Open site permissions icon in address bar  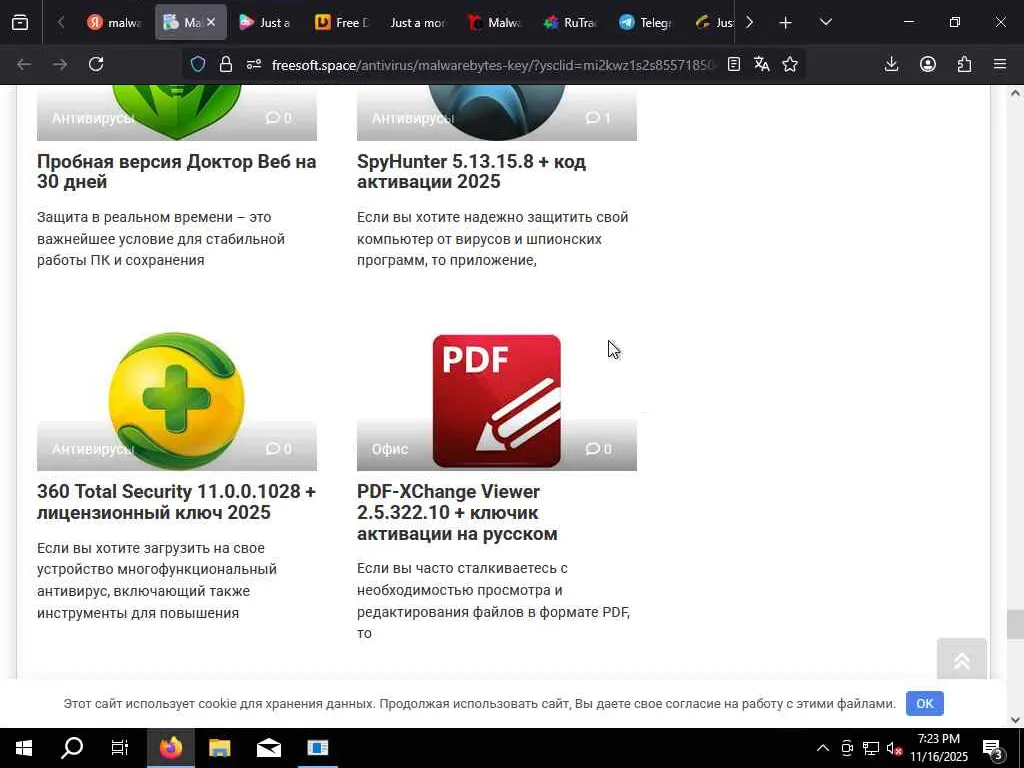[254, 64]
